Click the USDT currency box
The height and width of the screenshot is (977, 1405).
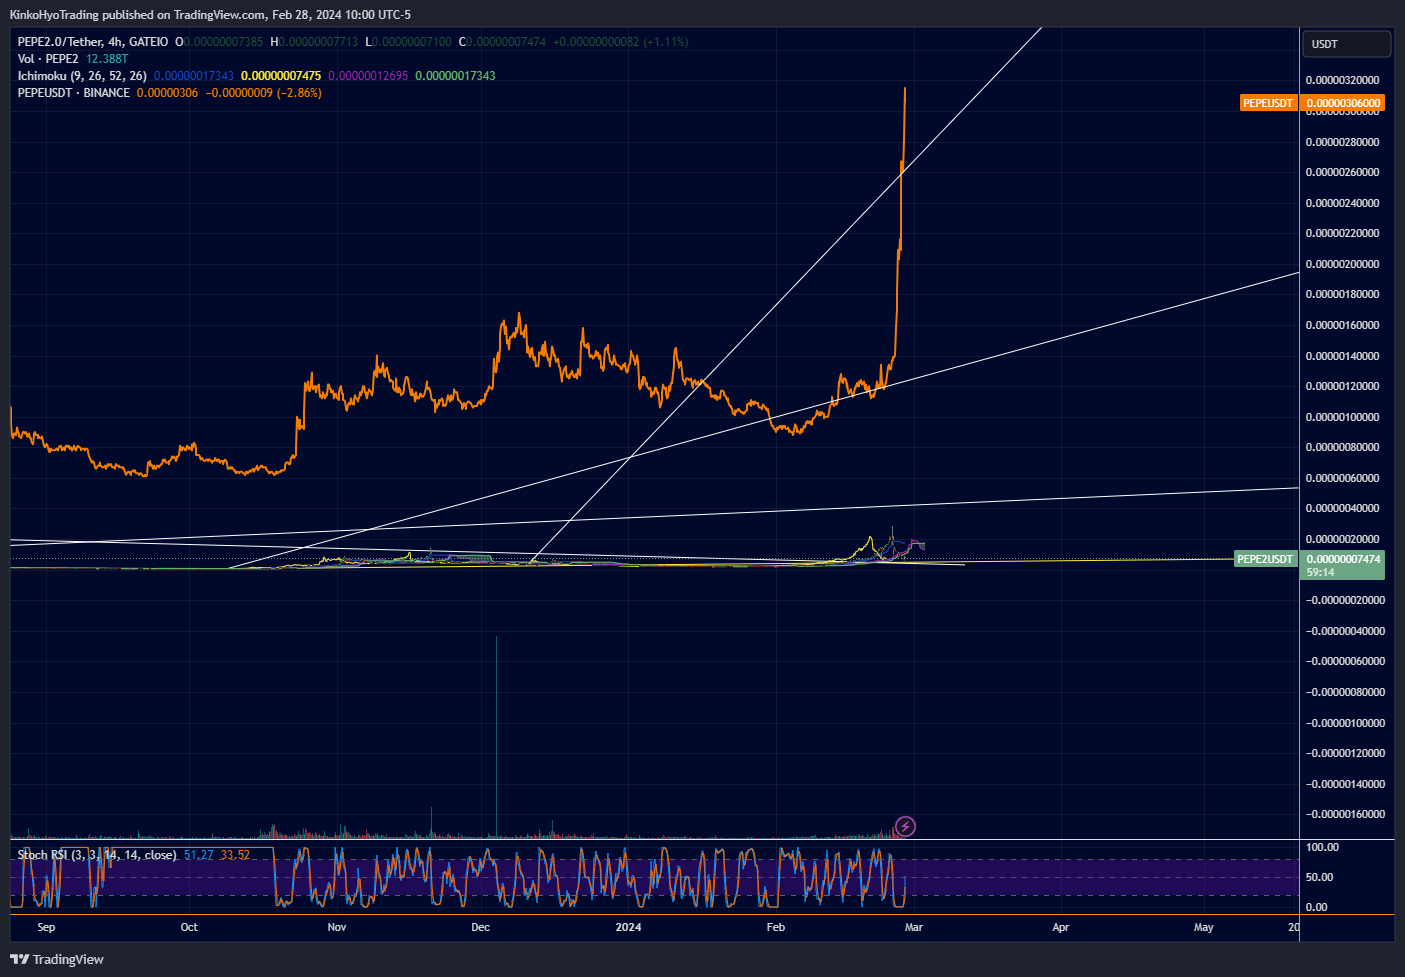1346,44
